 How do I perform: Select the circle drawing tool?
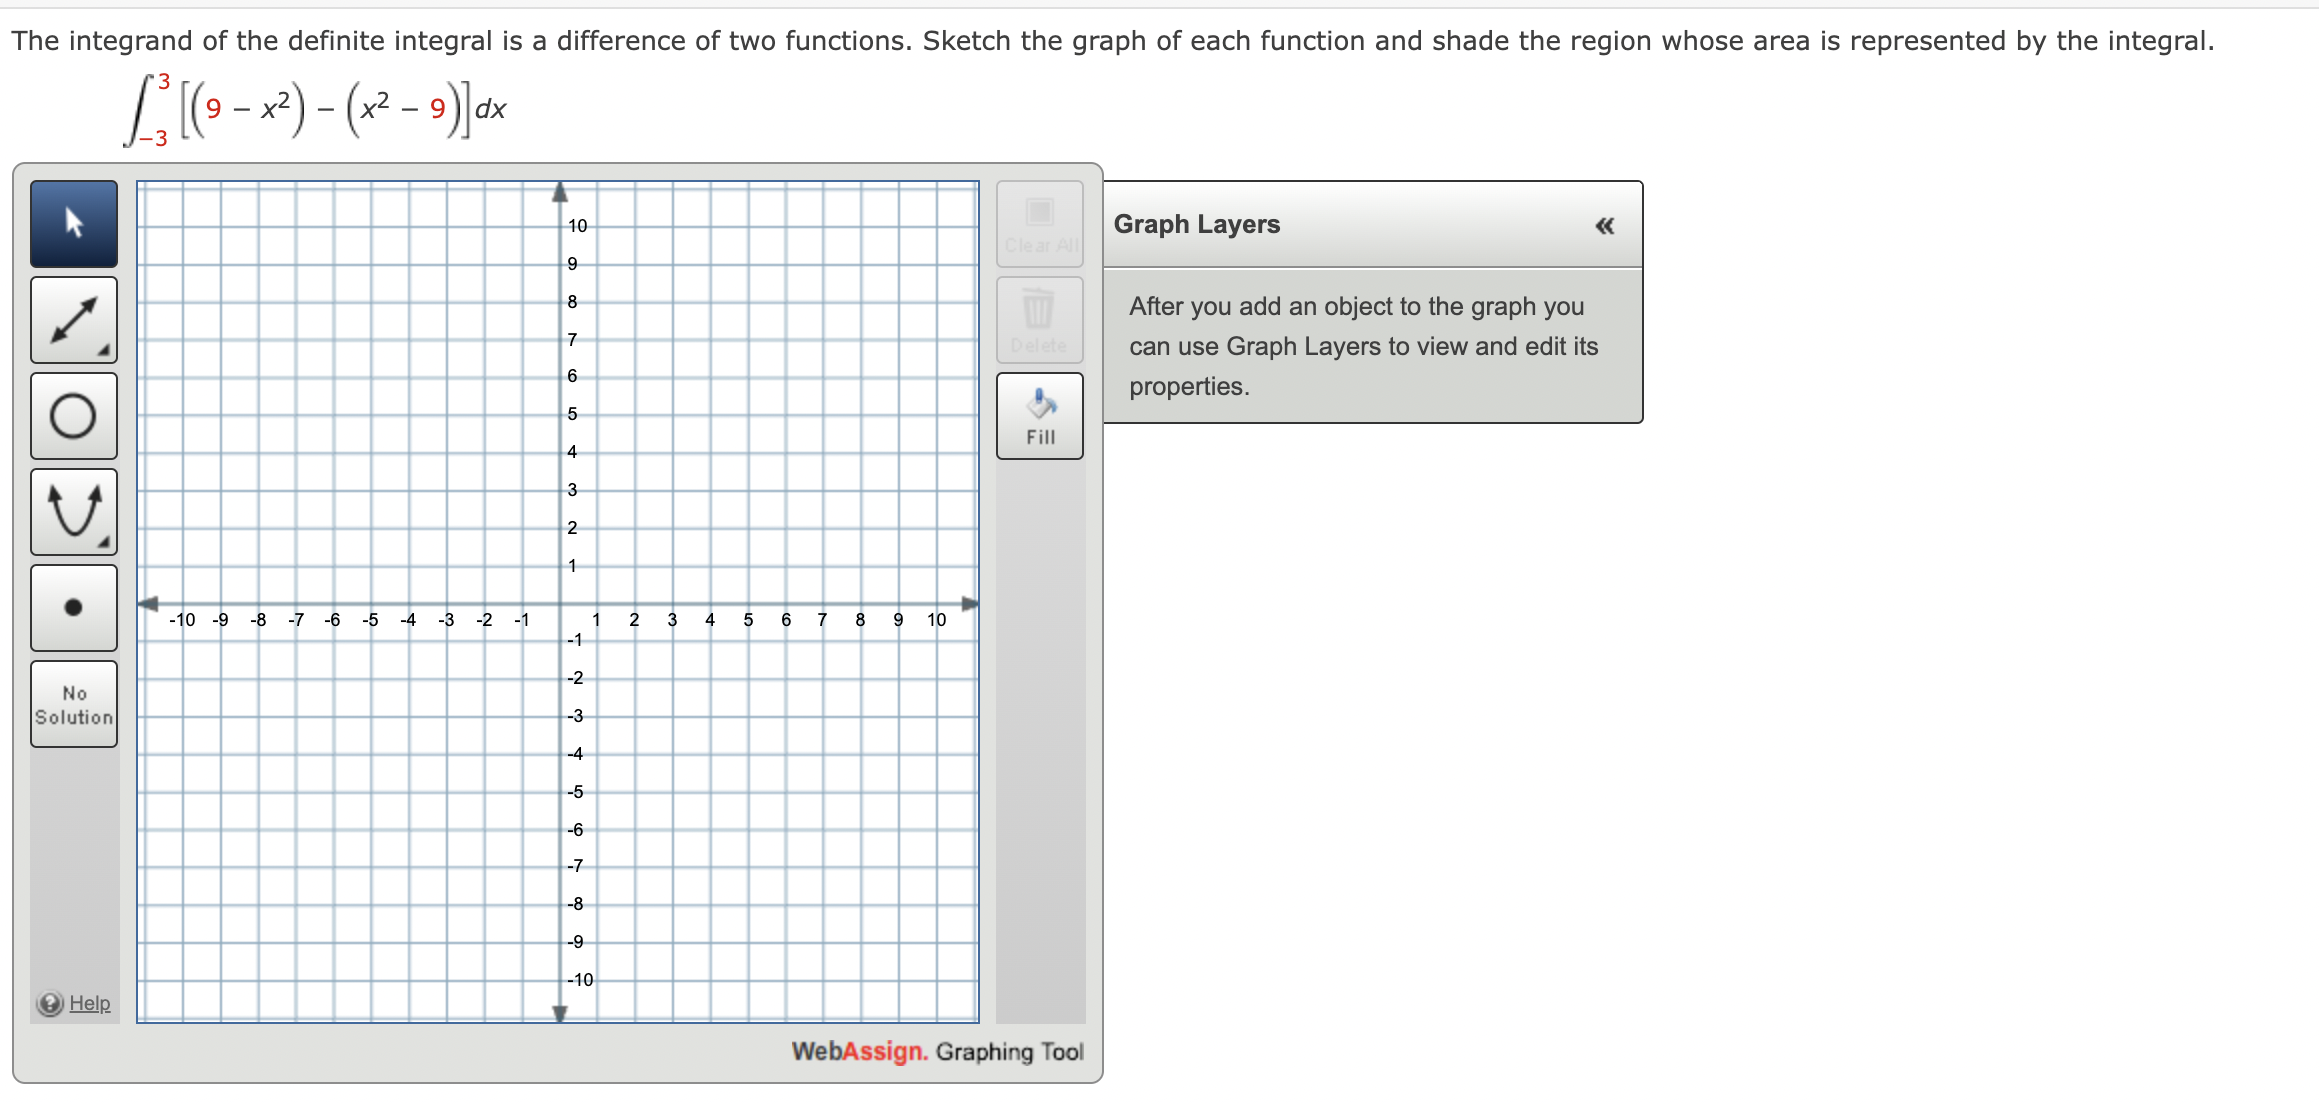(74, 415)
